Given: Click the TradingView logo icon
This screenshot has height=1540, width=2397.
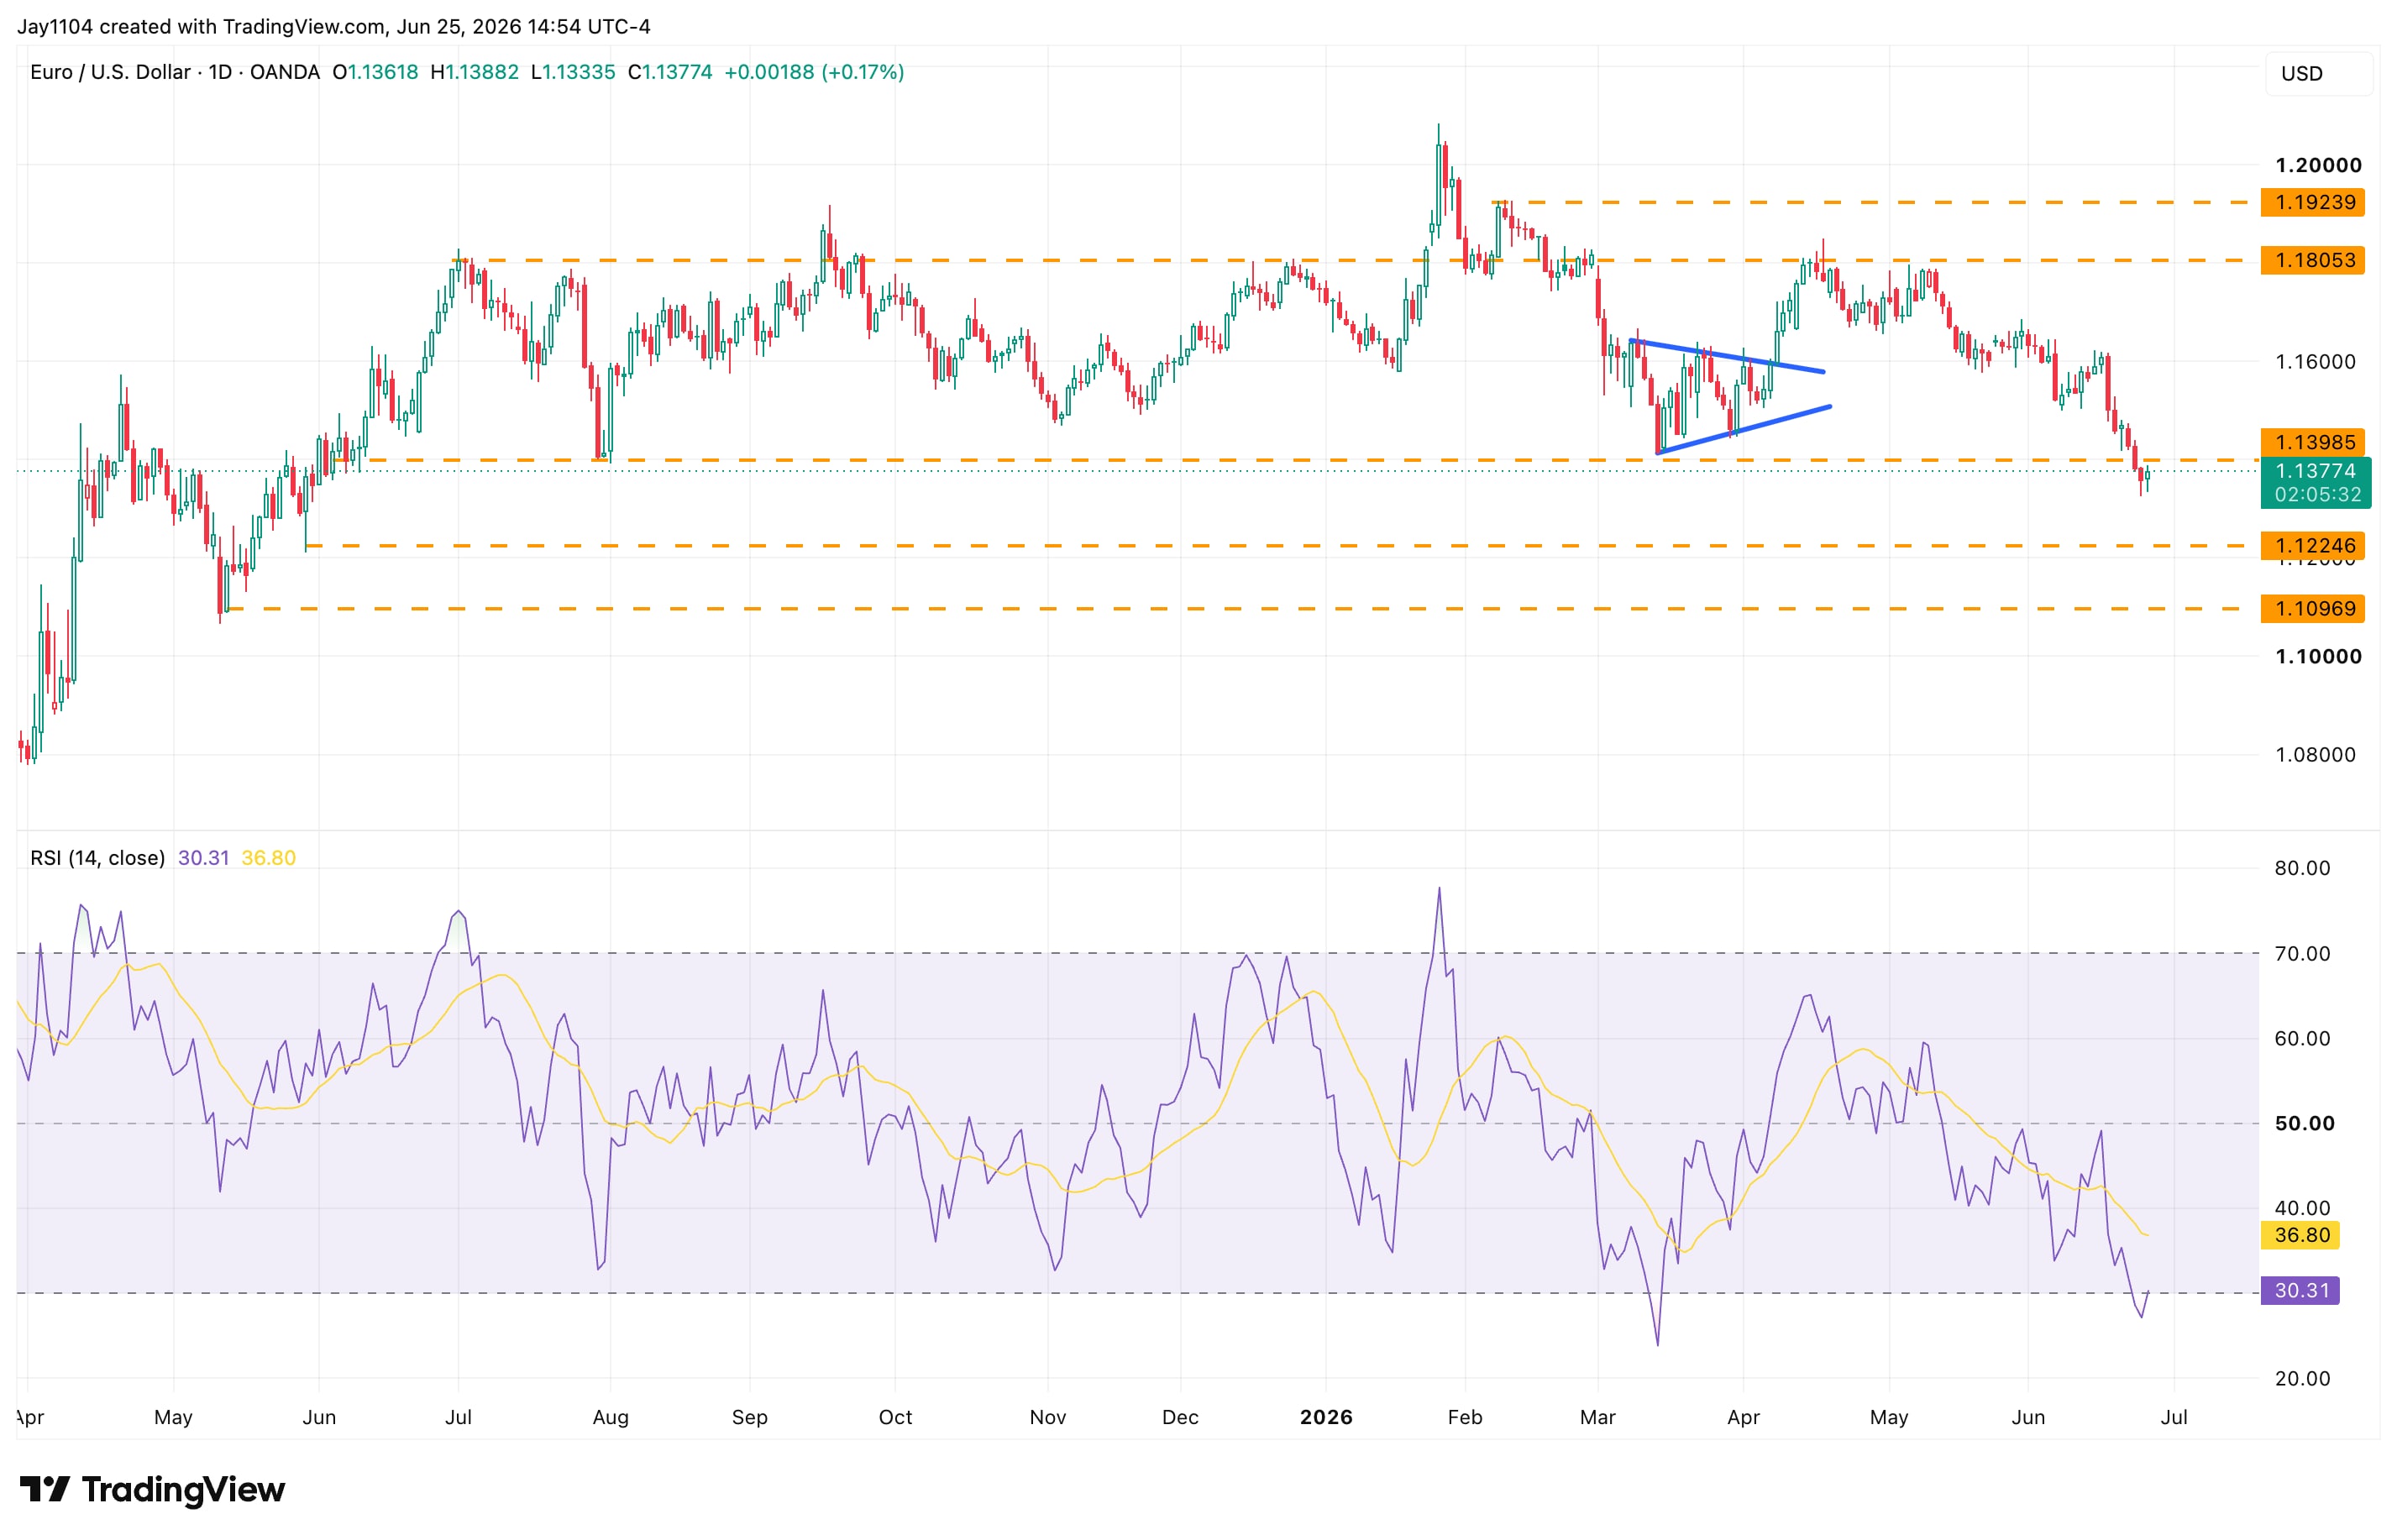Looking at the screenshot, I should coord(45,1489).
